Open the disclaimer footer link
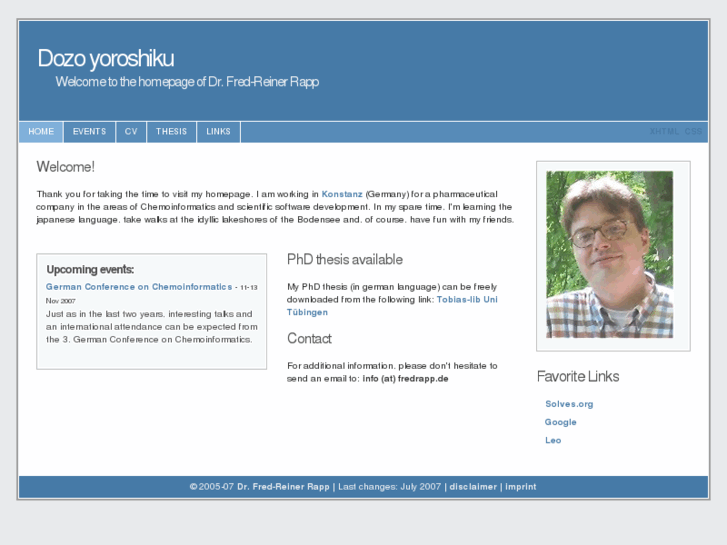727x545 pixels. [473, 487]
